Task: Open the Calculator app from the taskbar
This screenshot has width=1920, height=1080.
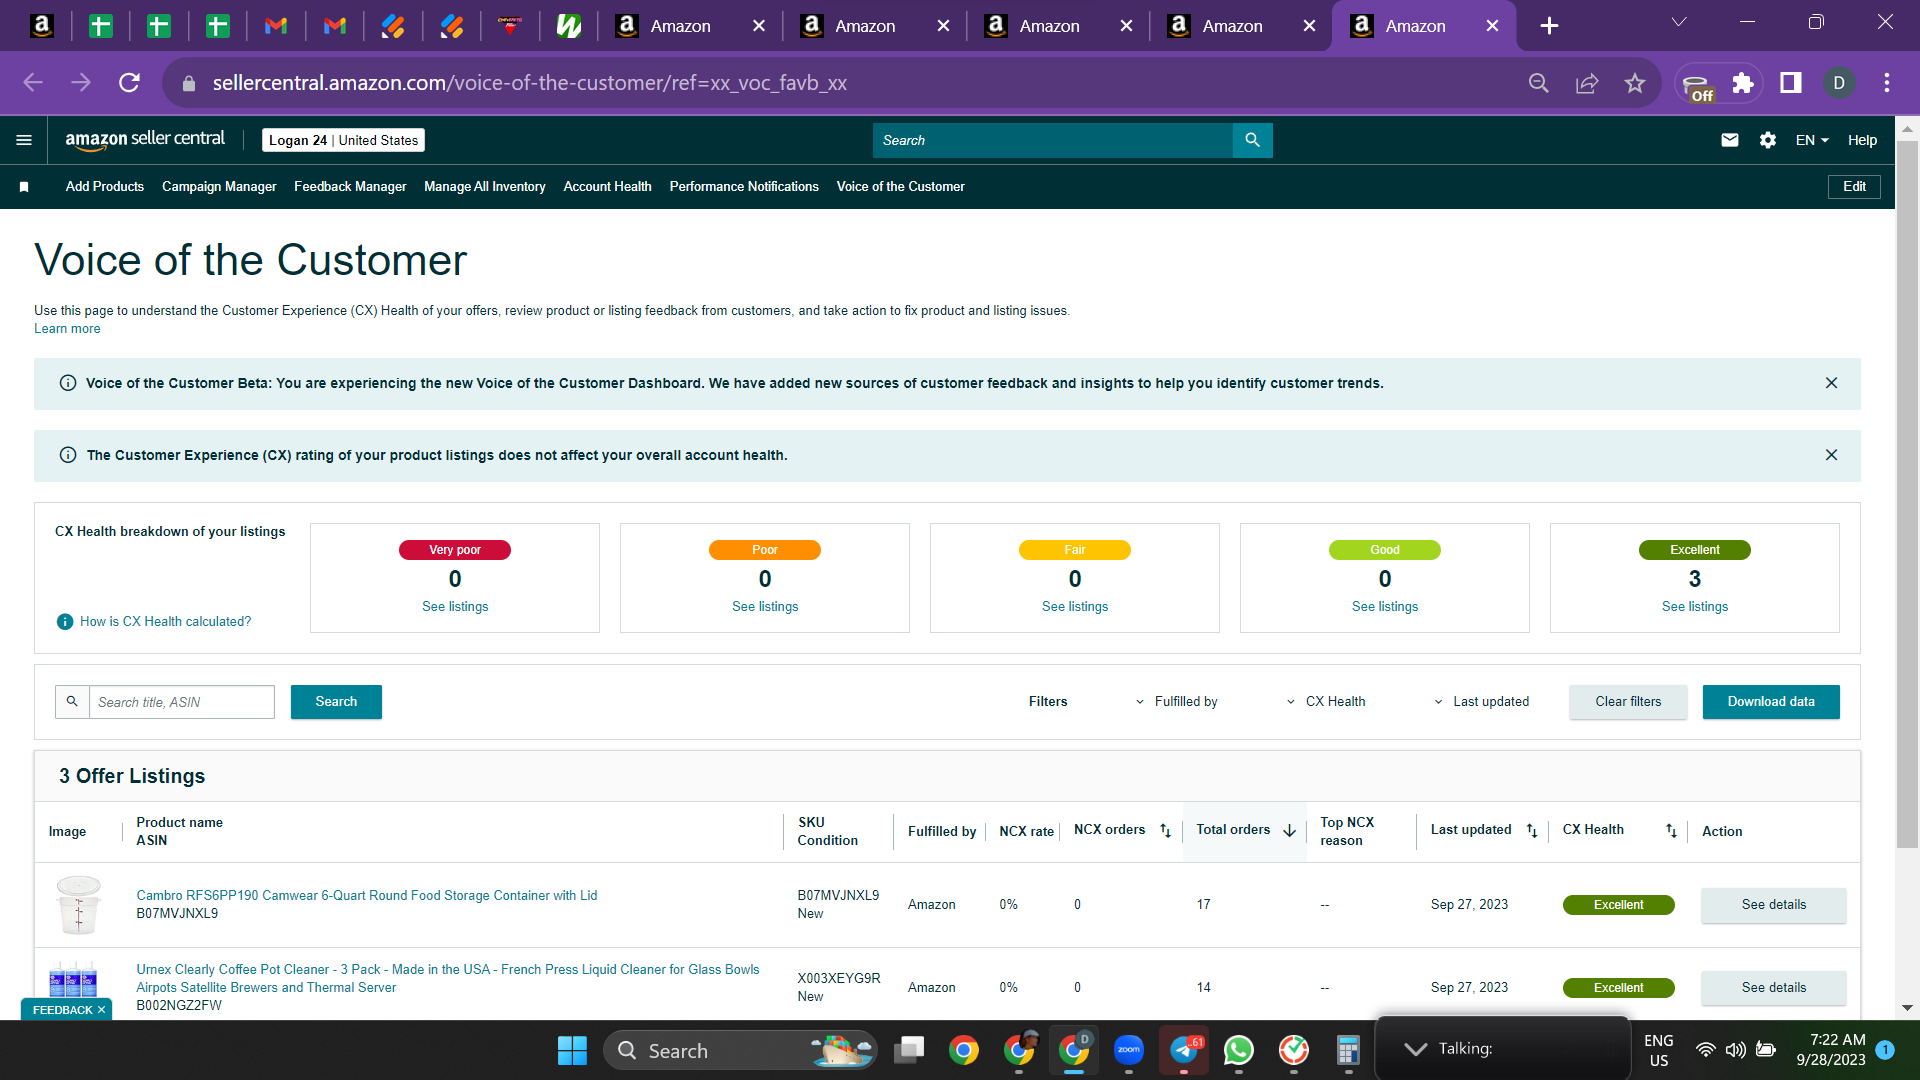Action: click(x=1348, y=1050)
